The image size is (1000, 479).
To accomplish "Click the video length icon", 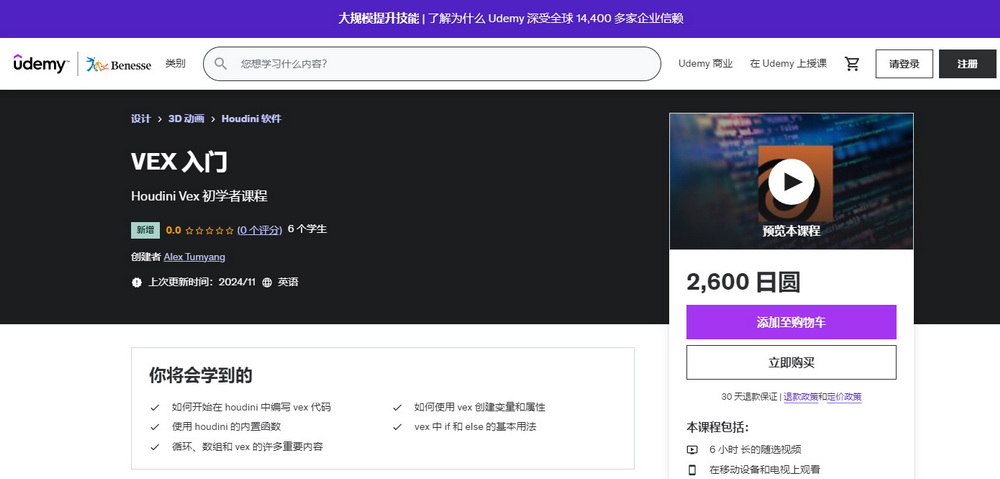I will [x=692, y=449].
